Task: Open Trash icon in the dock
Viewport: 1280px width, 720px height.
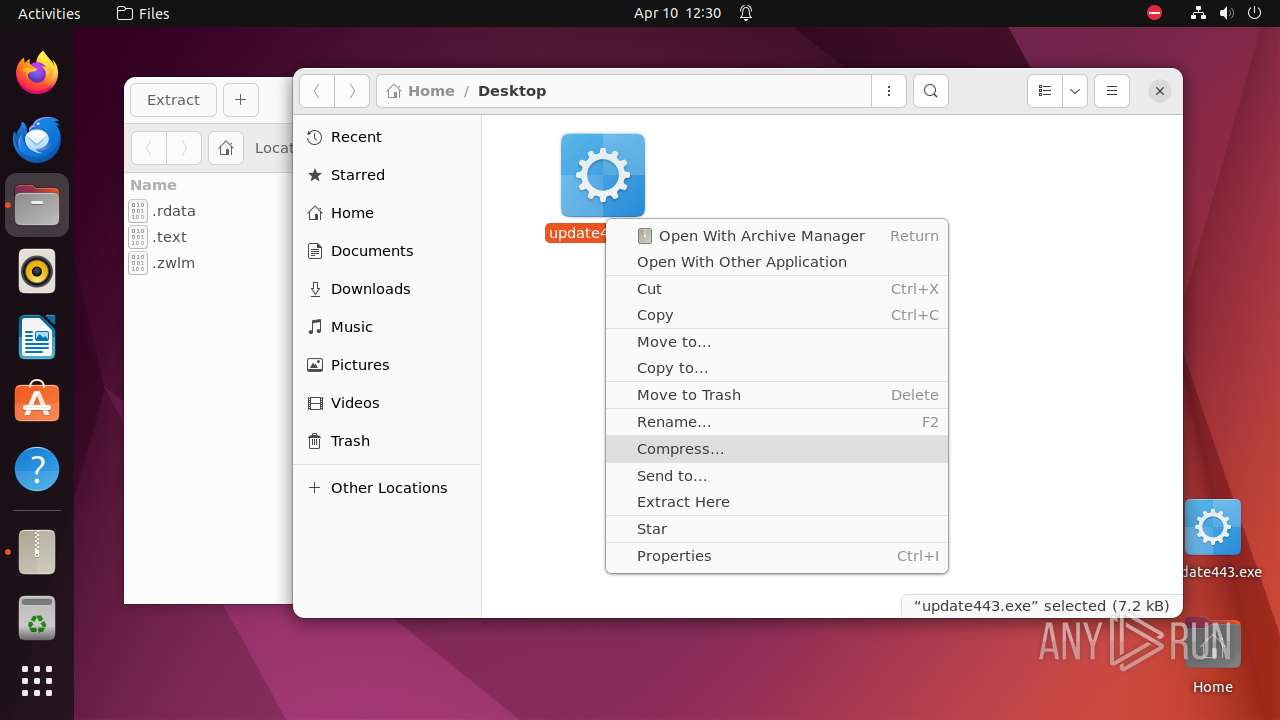Action: pyautogui.click(x=37, y=618)
